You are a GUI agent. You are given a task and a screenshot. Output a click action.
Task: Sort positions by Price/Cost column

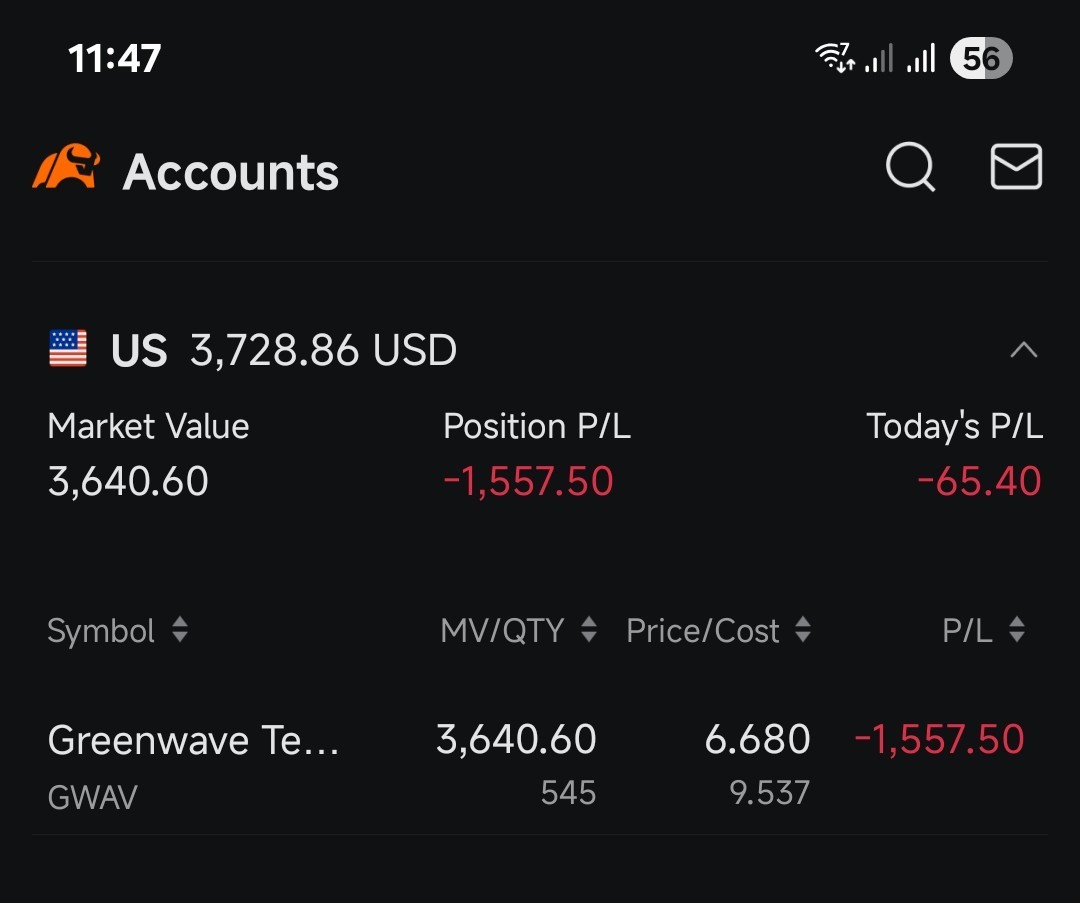718,630
